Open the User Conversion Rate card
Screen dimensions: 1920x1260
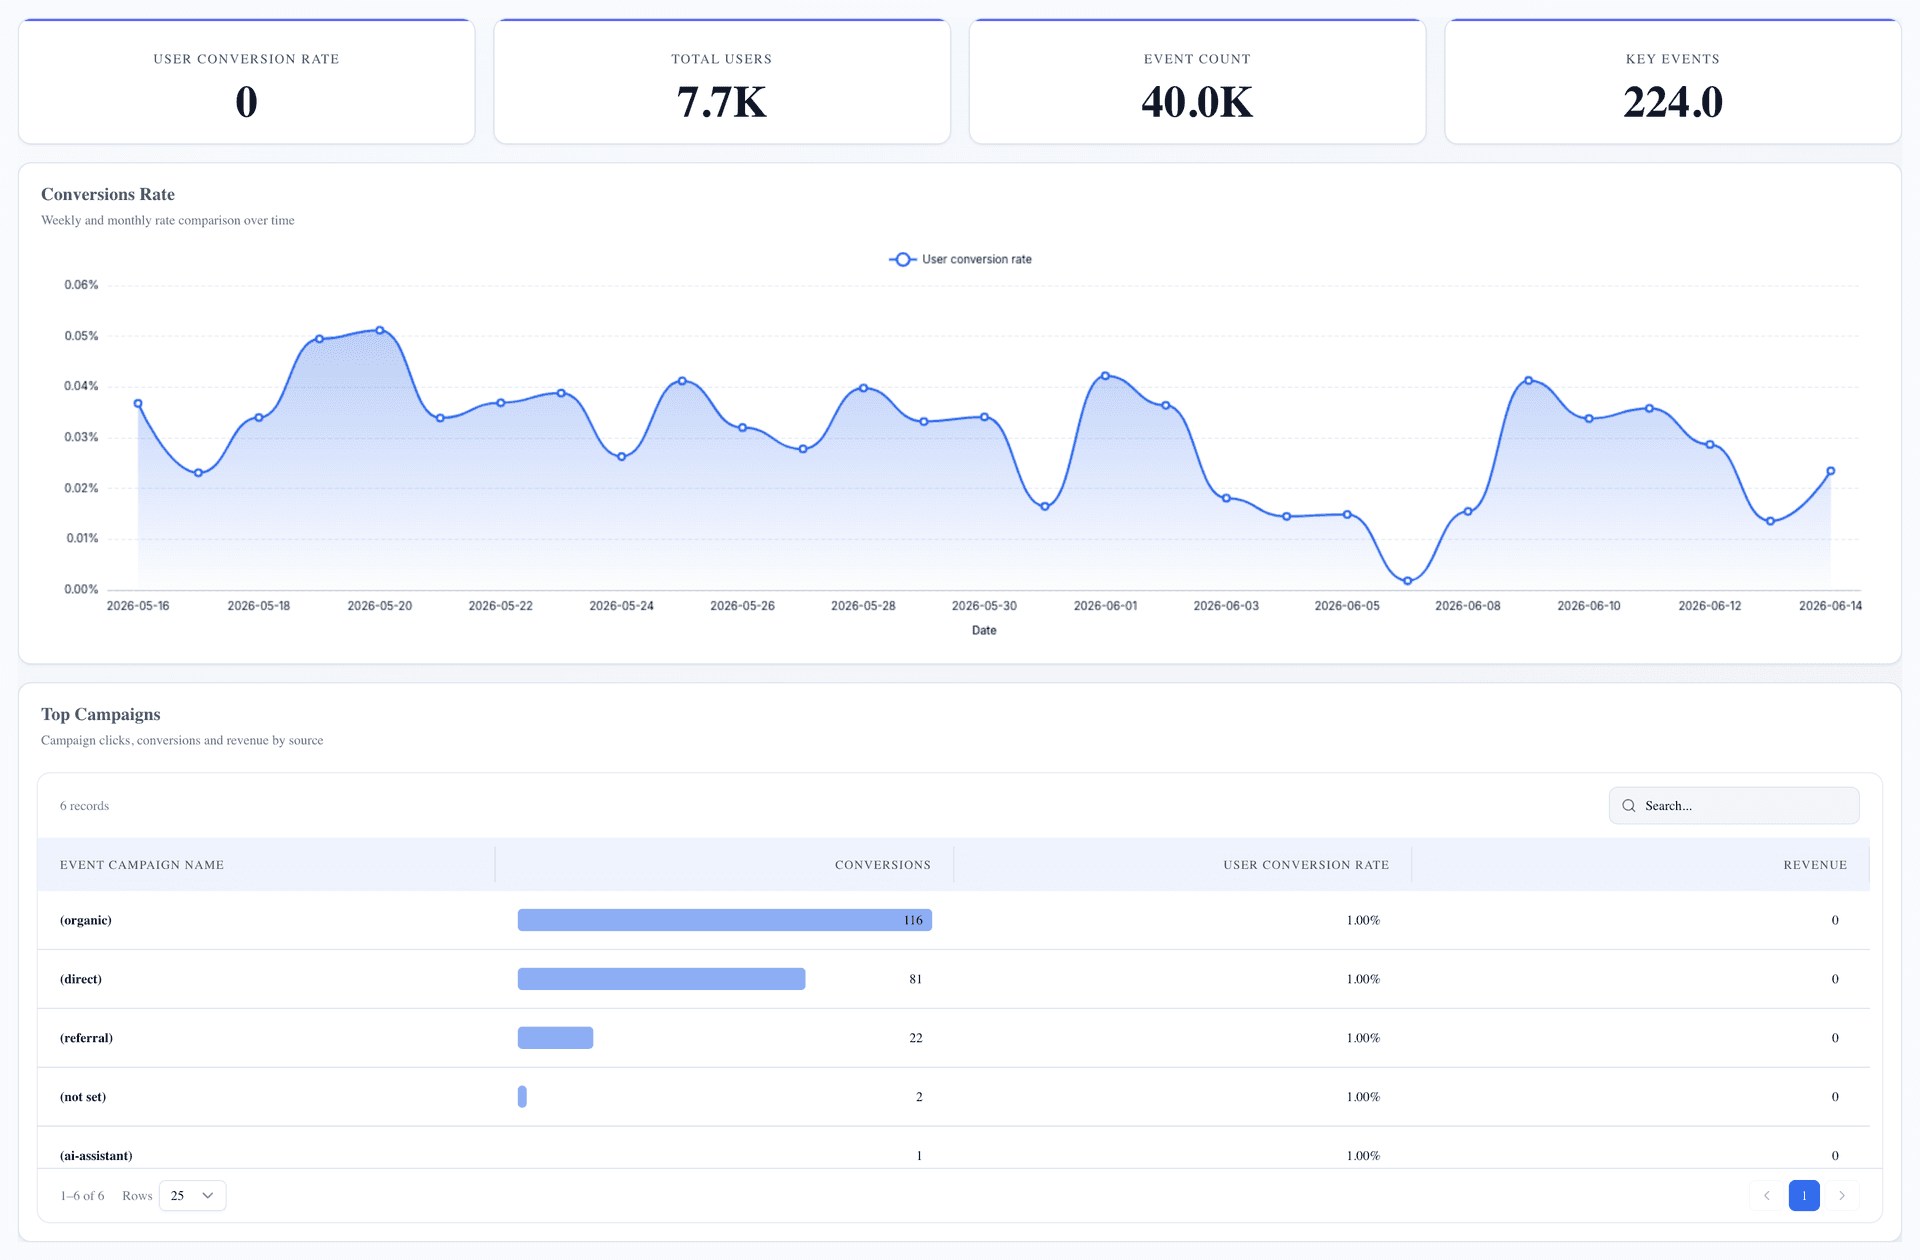pos(246,81)
